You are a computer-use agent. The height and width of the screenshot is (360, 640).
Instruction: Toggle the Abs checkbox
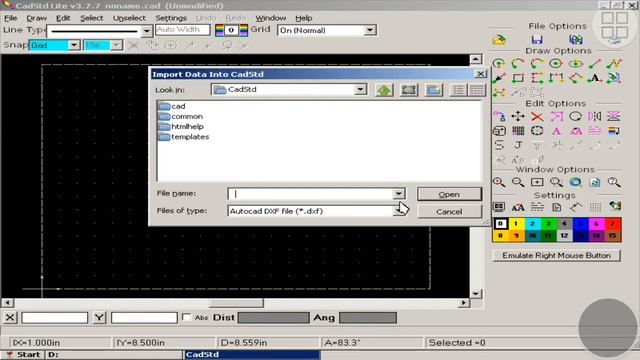pyautogui.click(x=186, y=317)
